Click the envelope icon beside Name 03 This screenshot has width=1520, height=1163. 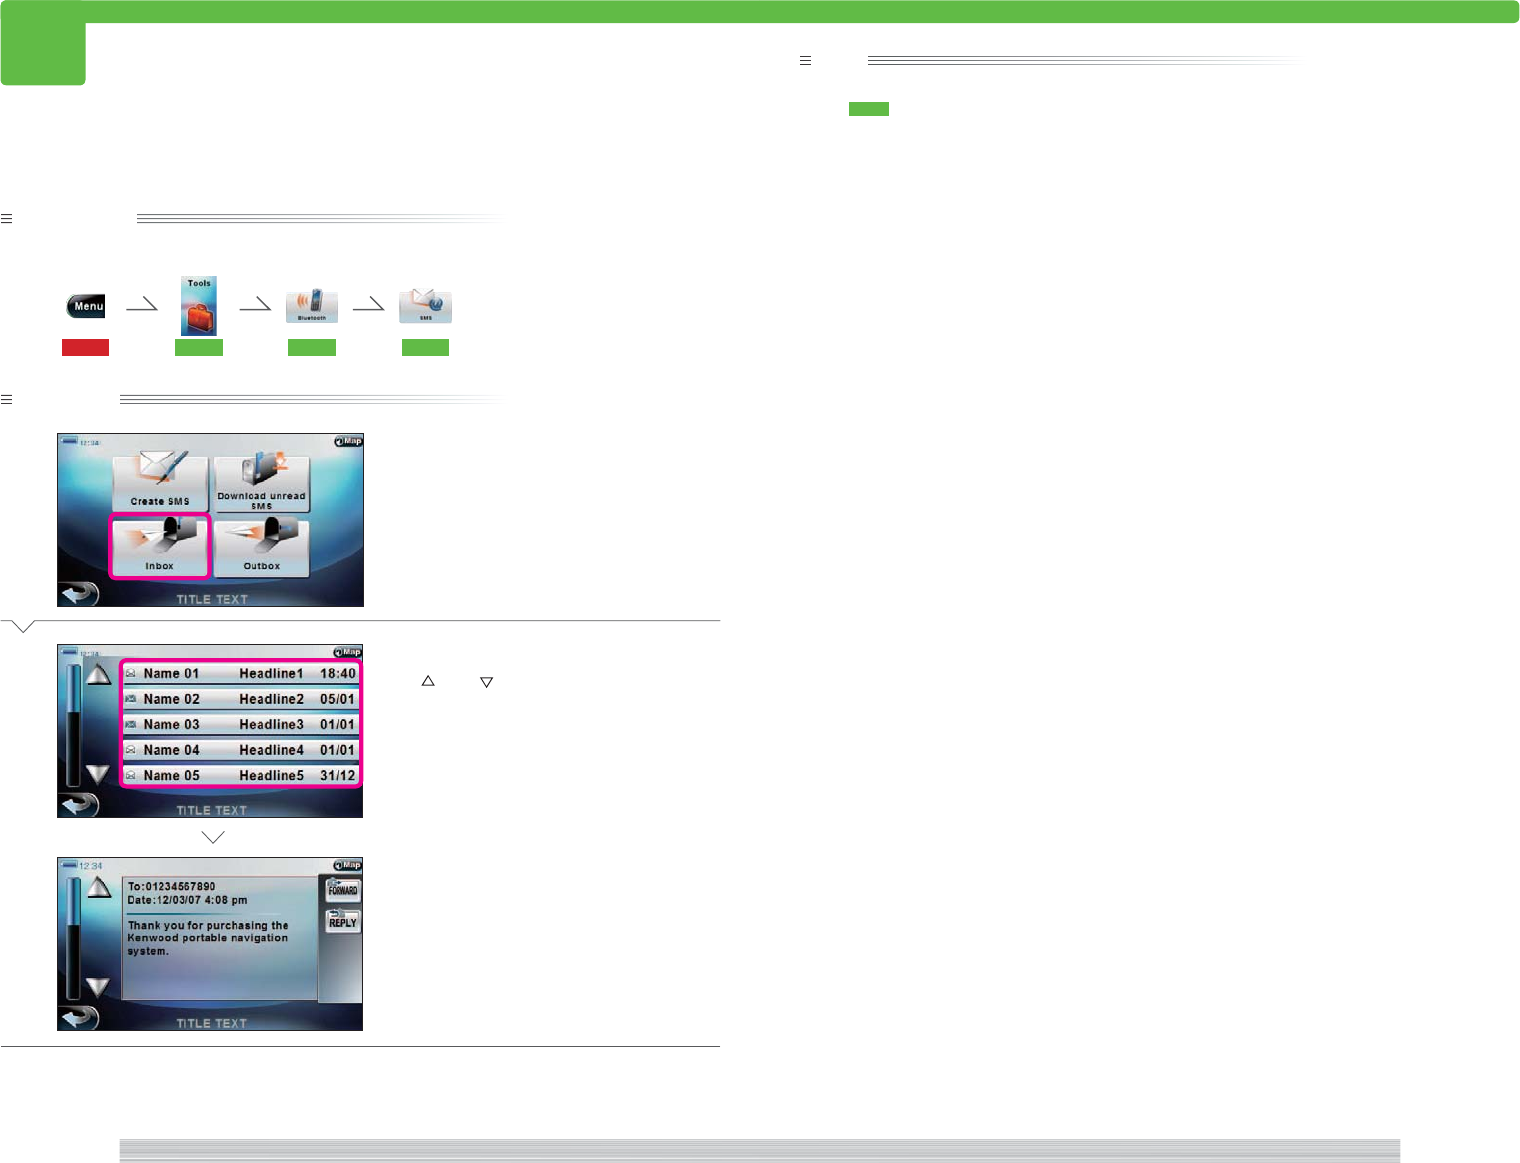(131, 724)
